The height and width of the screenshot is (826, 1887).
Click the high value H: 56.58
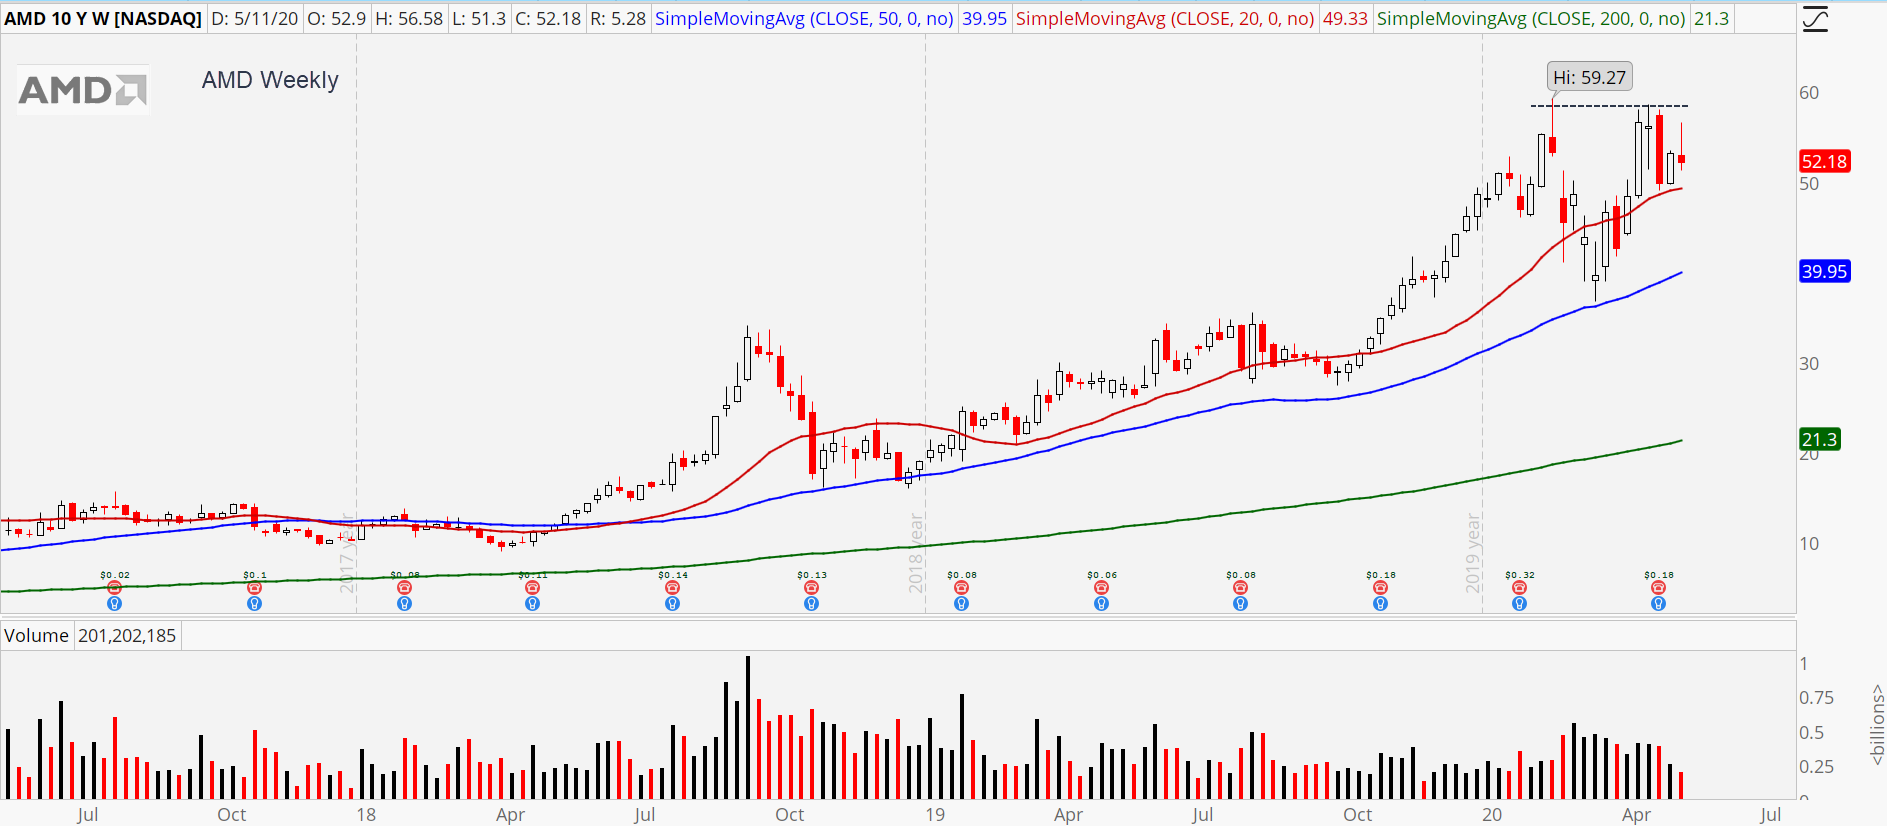(409, 19)
